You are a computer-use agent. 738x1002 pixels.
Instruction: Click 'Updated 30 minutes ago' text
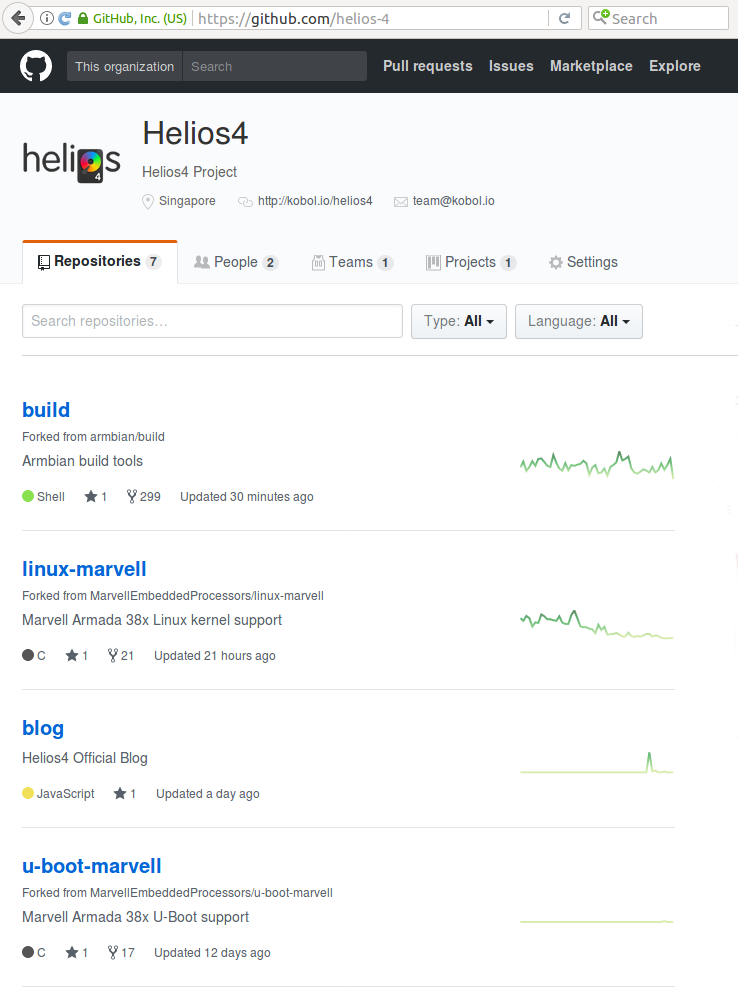(247, 497)
